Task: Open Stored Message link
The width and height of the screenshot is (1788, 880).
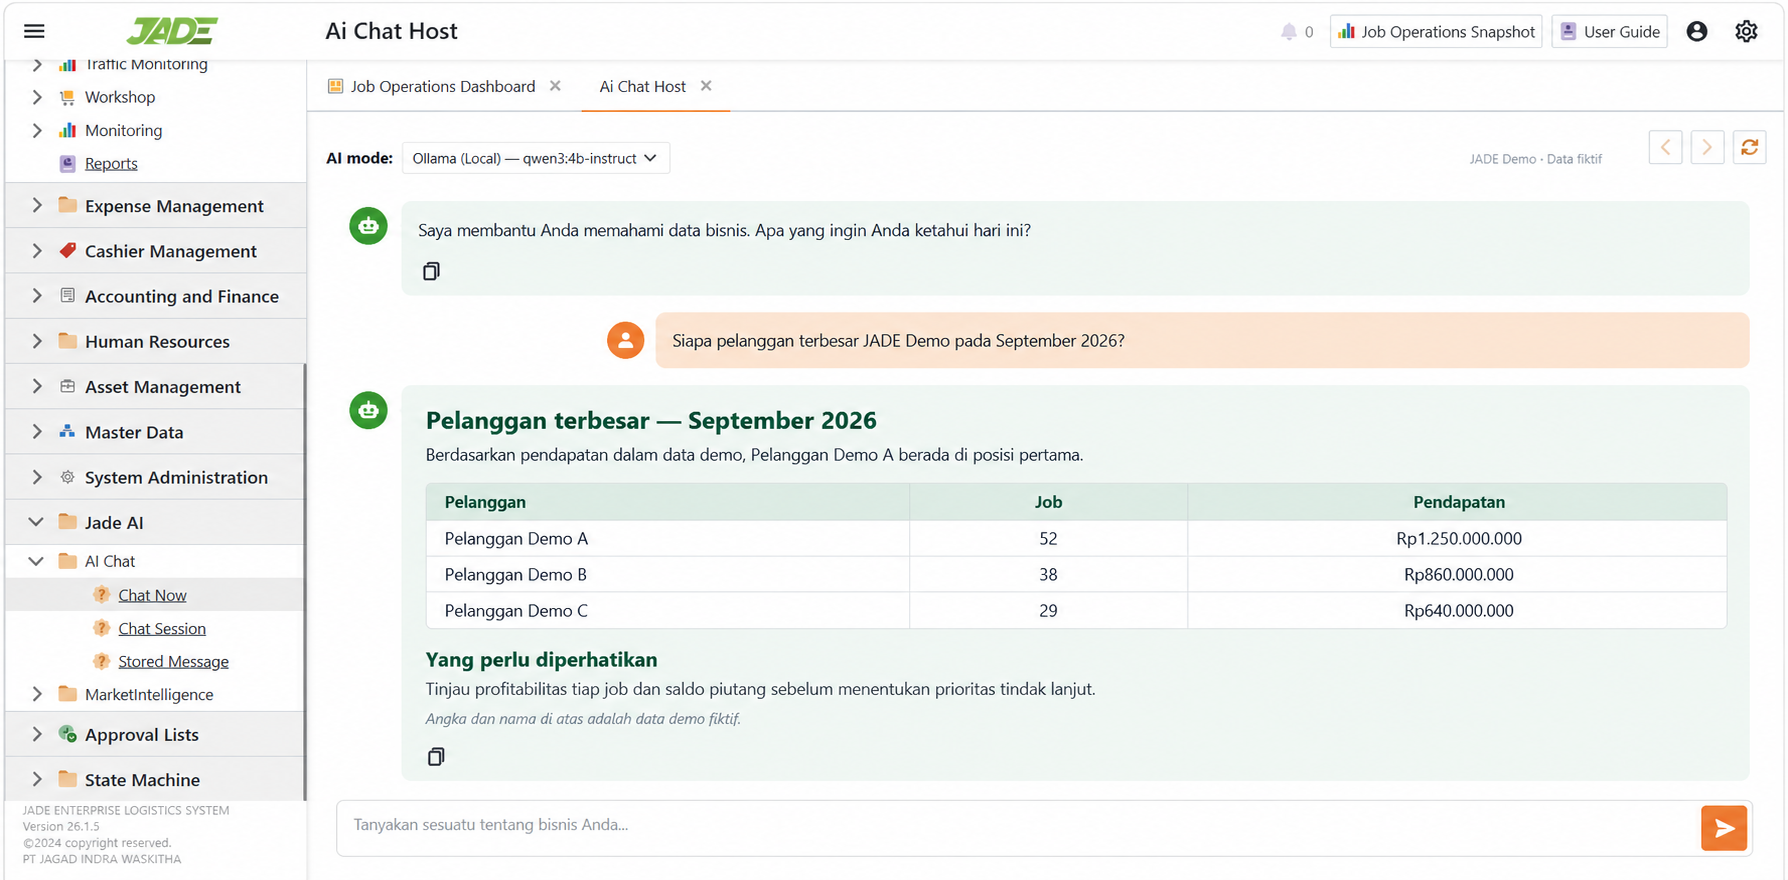Action: tap(173, 661)
